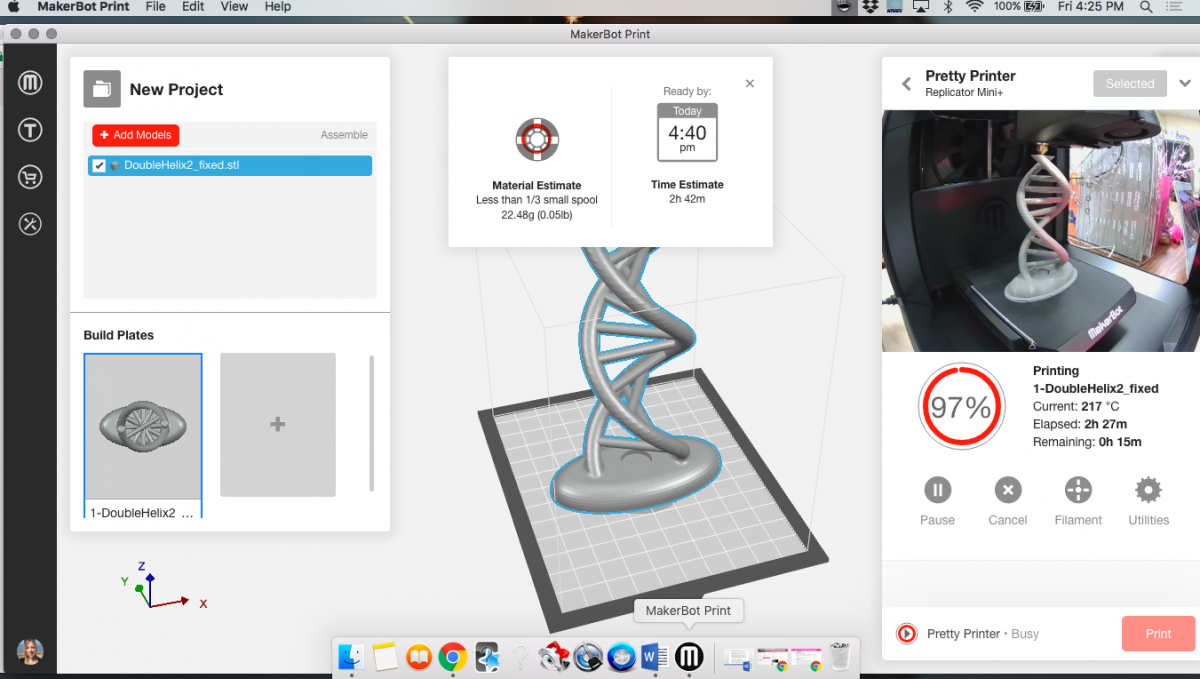1200x679 pixels.
Task: Click the Selected printer button
Action: click(x=1130, y=84)
